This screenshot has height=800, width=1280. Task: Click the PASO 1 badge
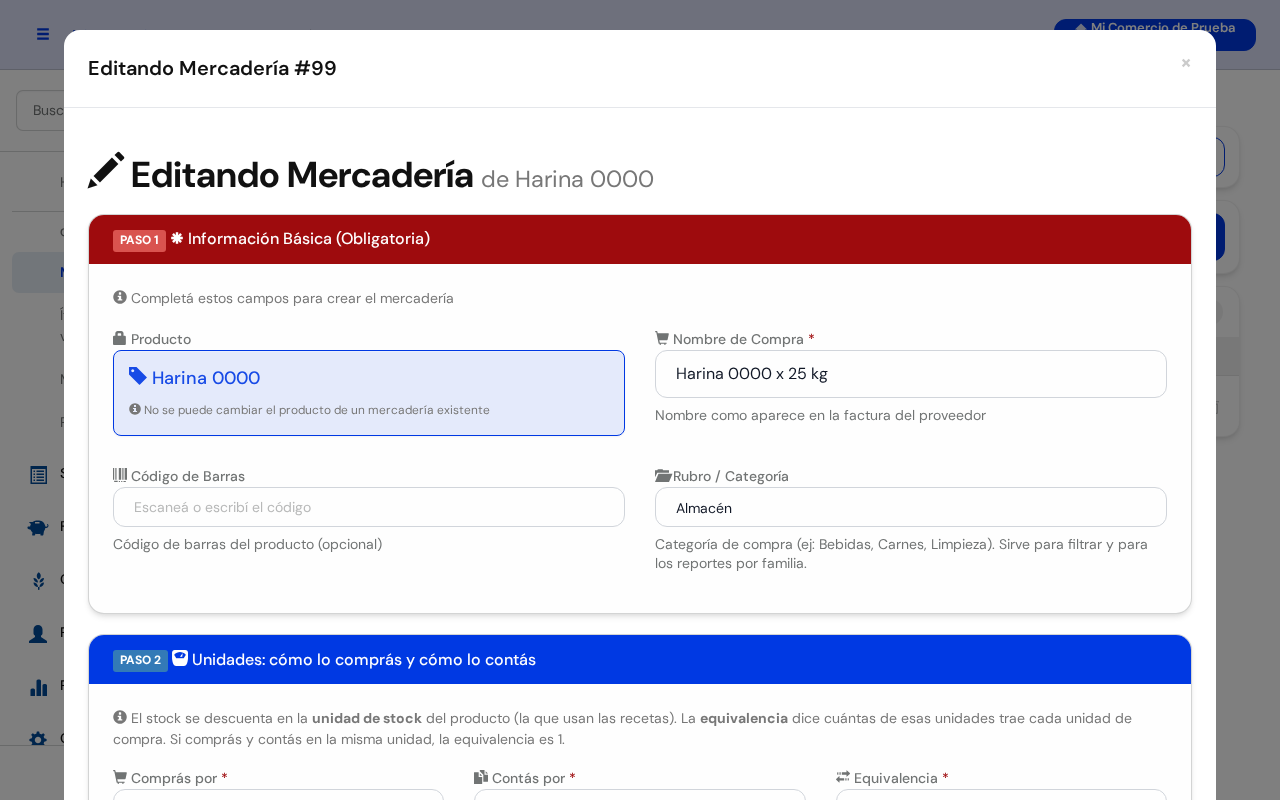[x=139, y=240]
